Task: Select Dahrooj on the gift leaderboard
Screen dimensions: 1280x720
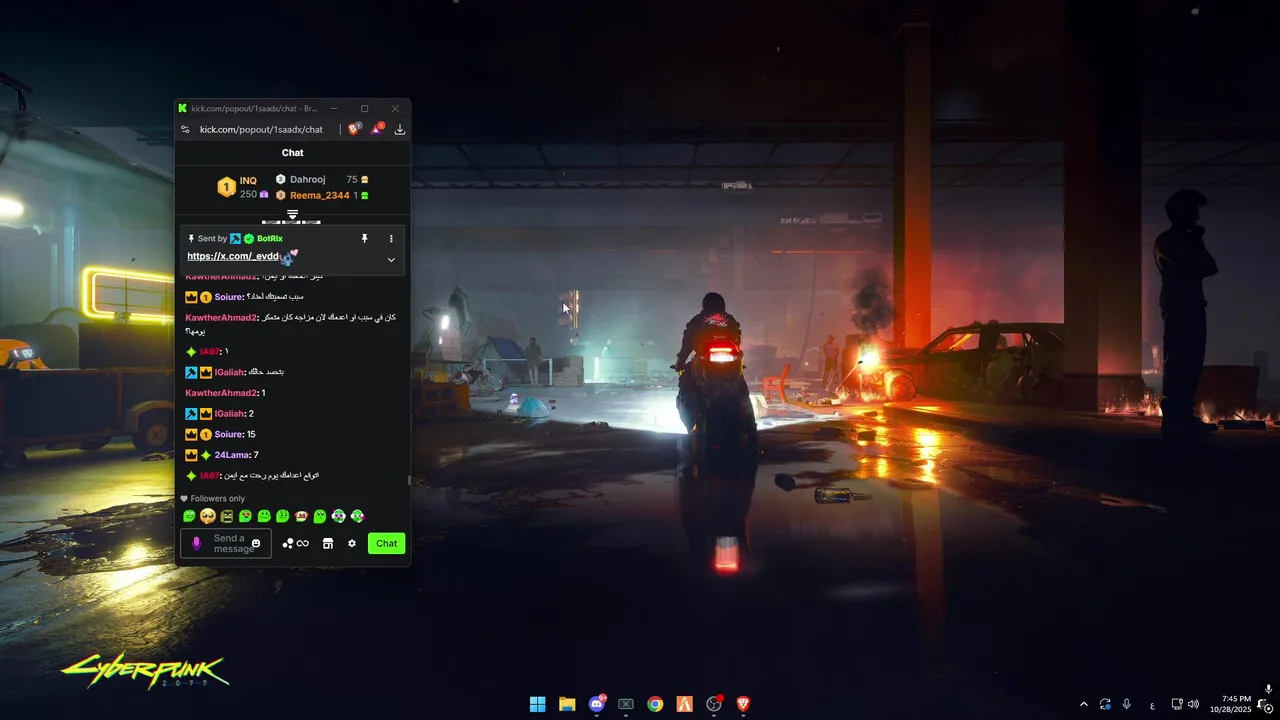Action: tap(307, 179)
